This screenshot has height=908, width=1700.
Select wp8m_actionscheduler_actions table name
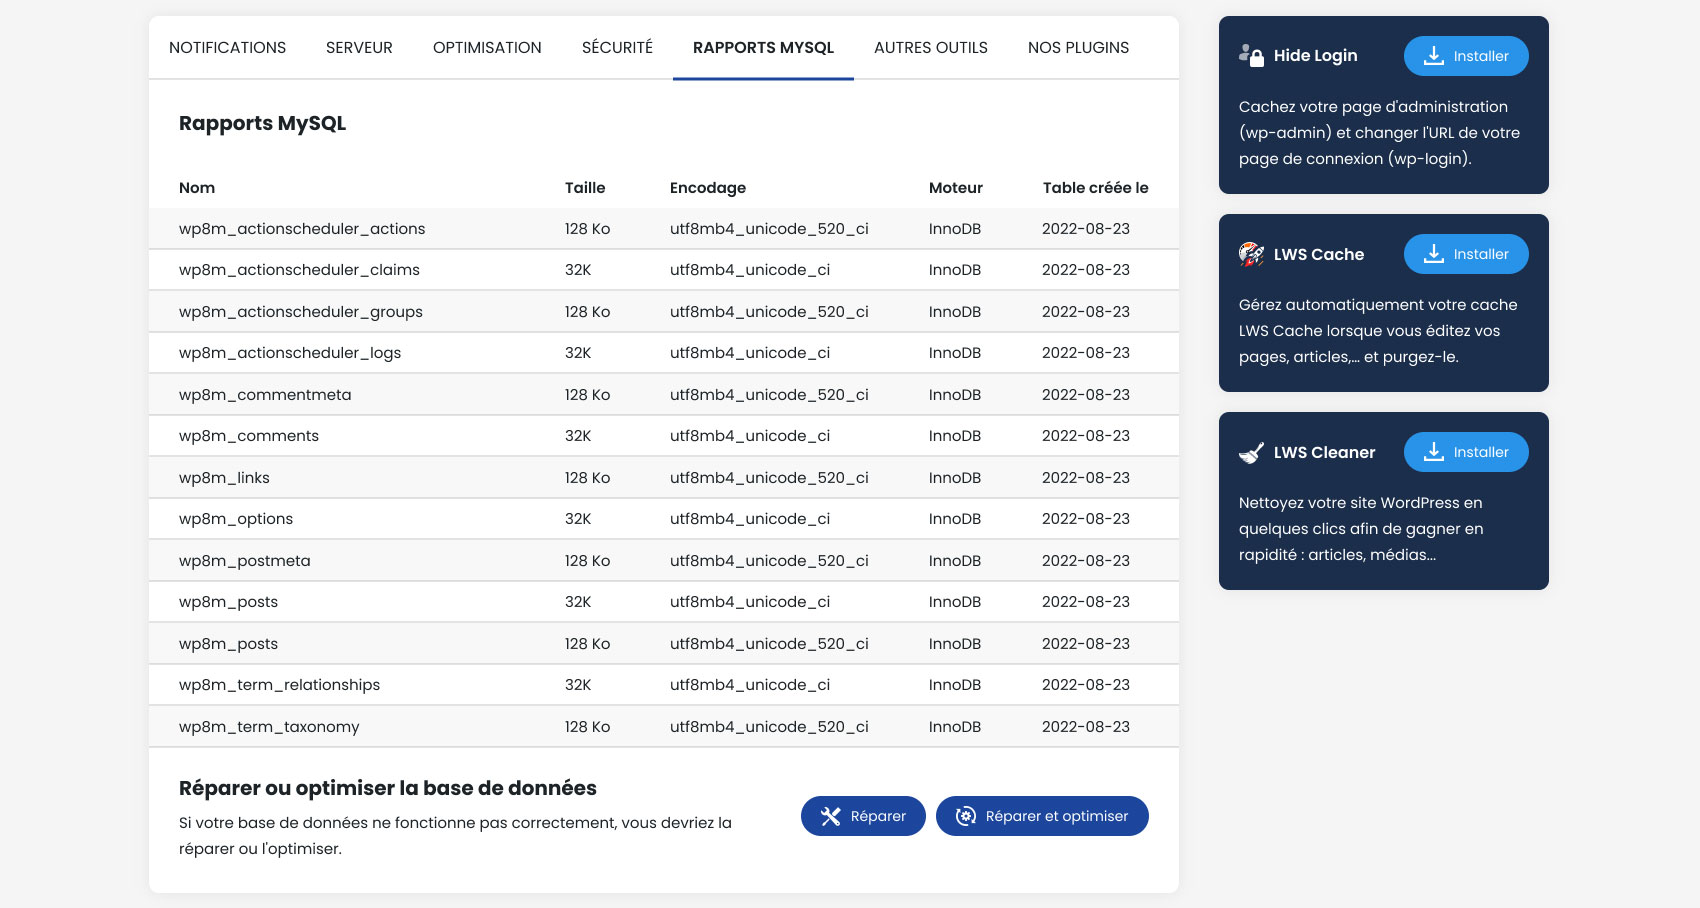tap(302, 229)
